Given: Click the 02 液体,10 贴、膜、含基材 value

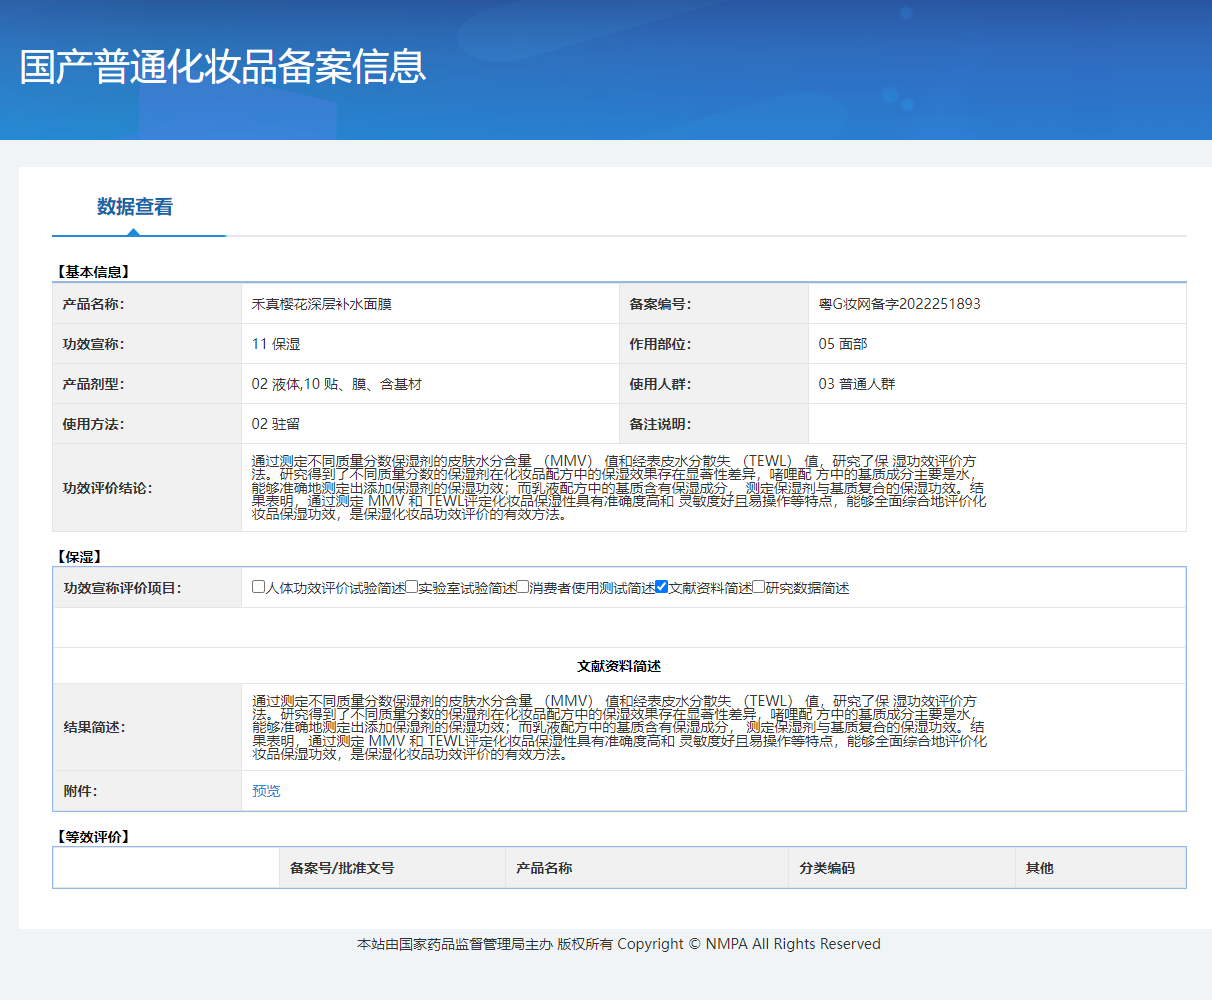Looking at the screenshot, I should [x=337, y=384].
